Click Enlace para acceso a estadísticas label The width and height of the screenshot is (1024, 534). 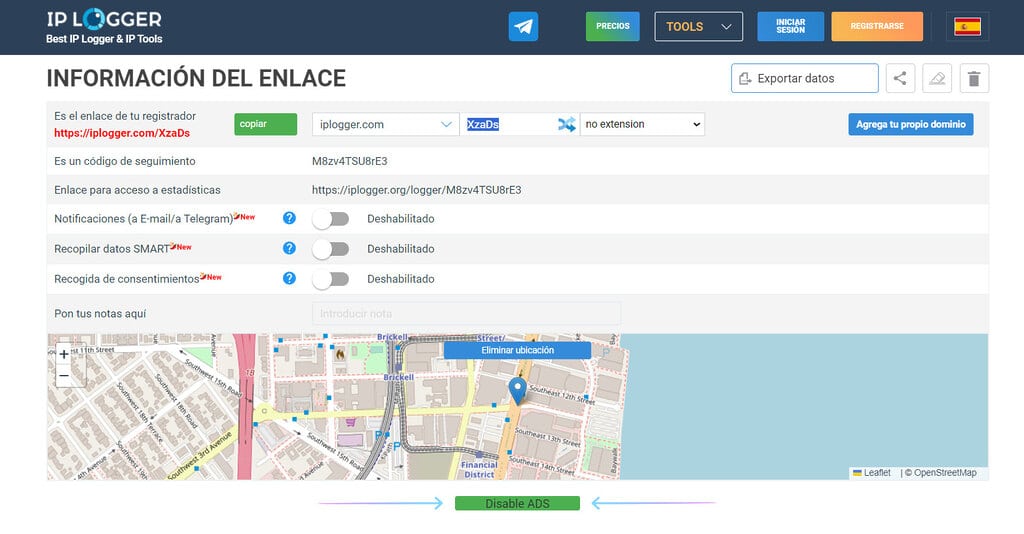tap(137, 190)
